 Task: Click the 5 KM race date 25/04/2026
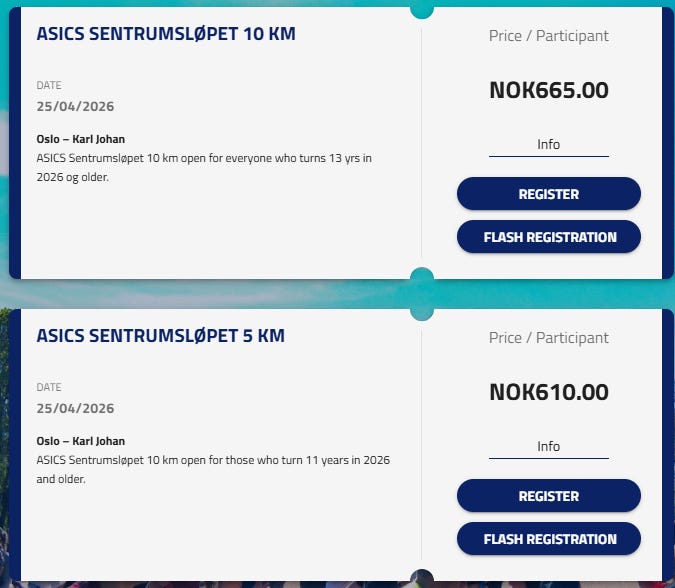[x=75, y=408]
